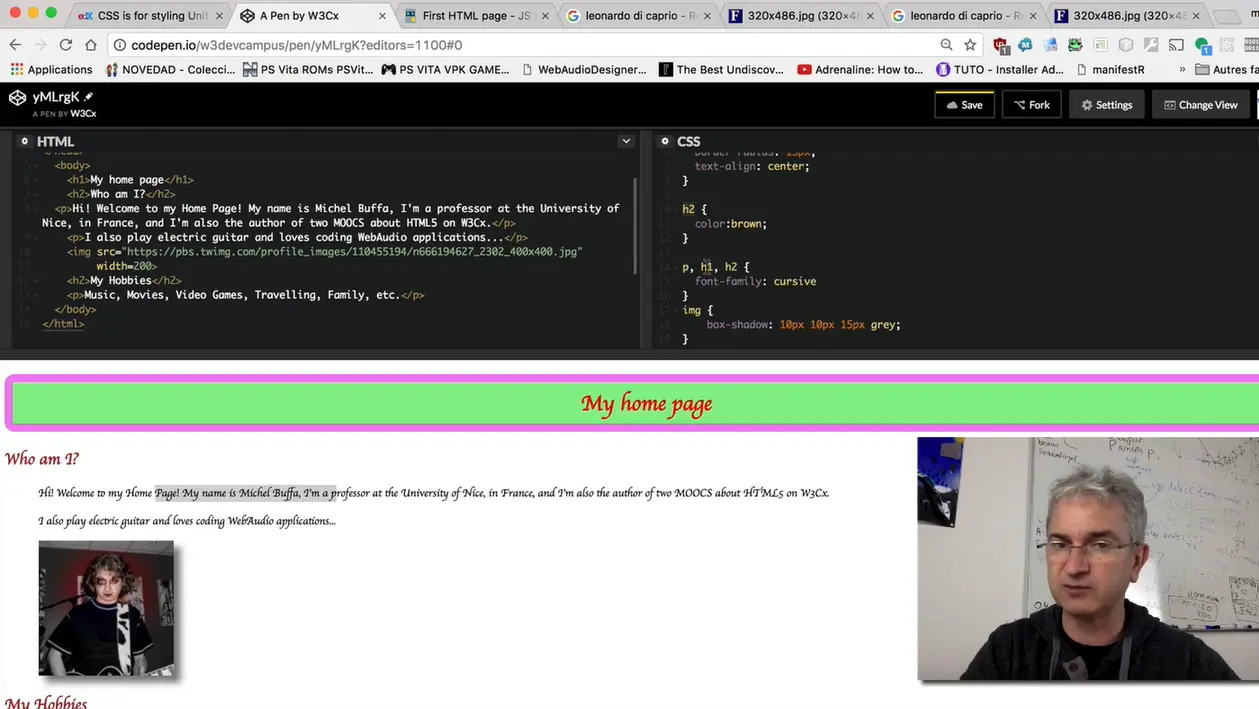The image size is (1259, 709).
Task: Click the CodePen logo icon
Action: 17,97
